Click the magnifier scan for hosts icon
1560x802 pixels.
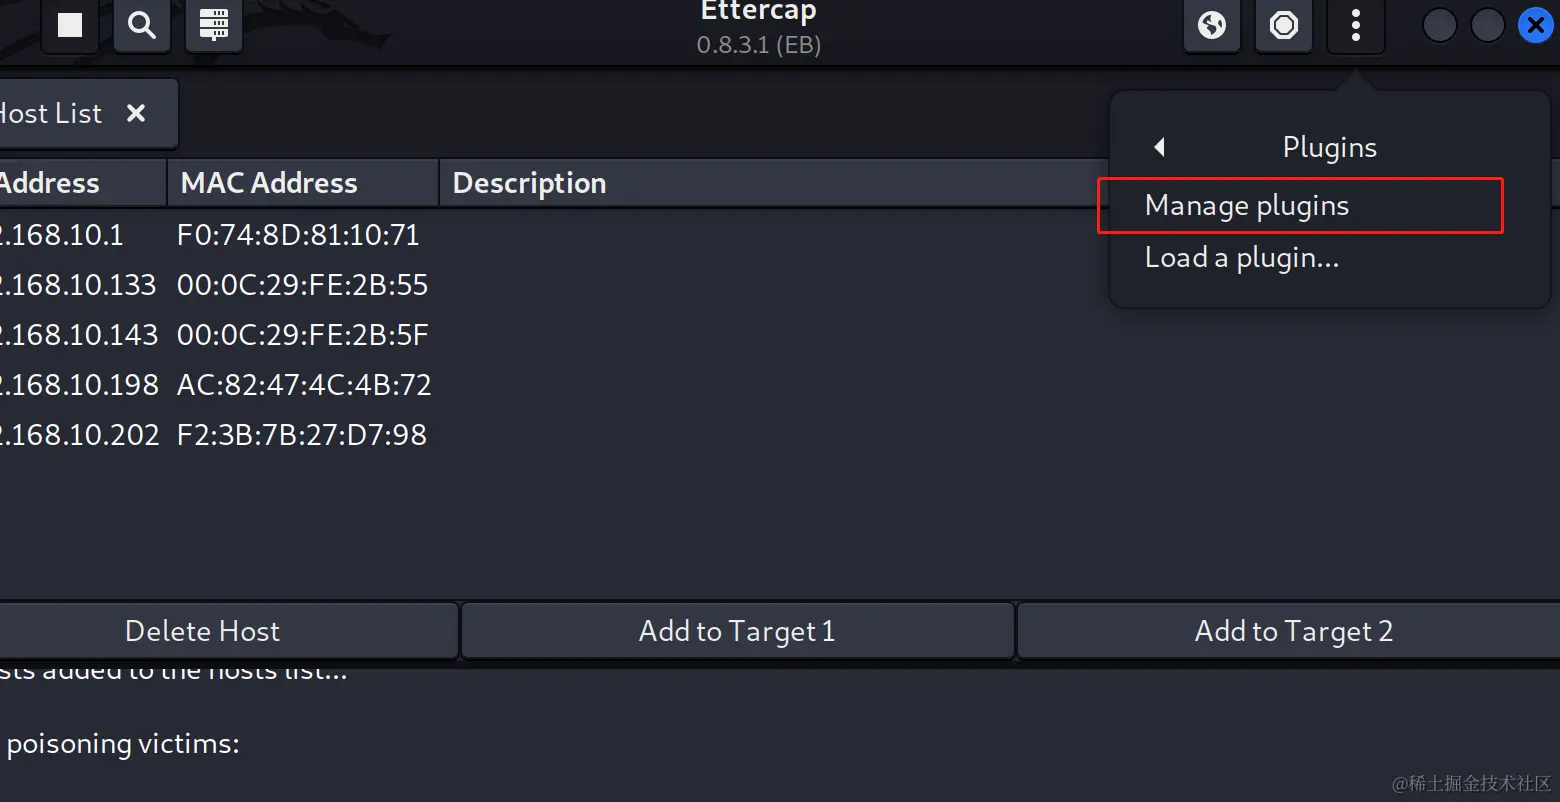pyautogui.click(x=142, y=25)
